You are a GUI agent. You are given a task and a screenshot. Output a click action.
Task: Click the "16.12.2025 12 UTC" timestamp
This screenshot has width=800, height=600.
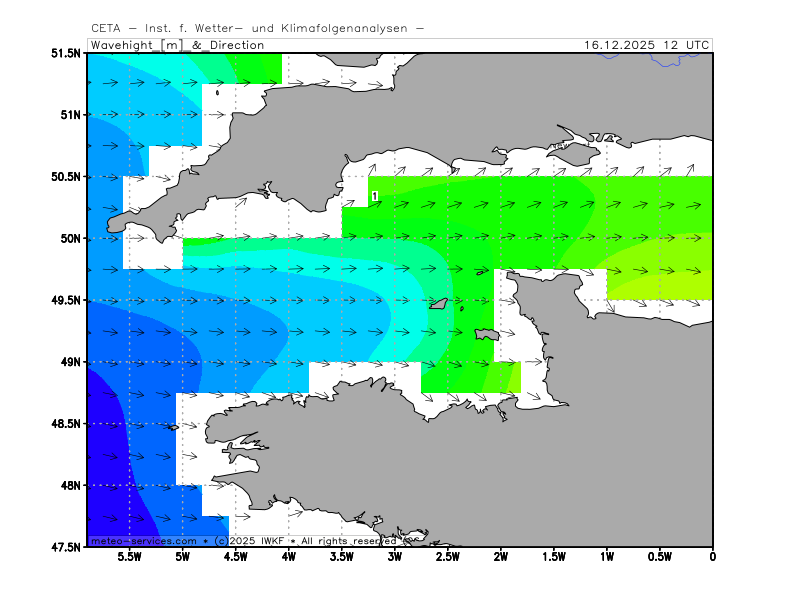coord(647,45)
